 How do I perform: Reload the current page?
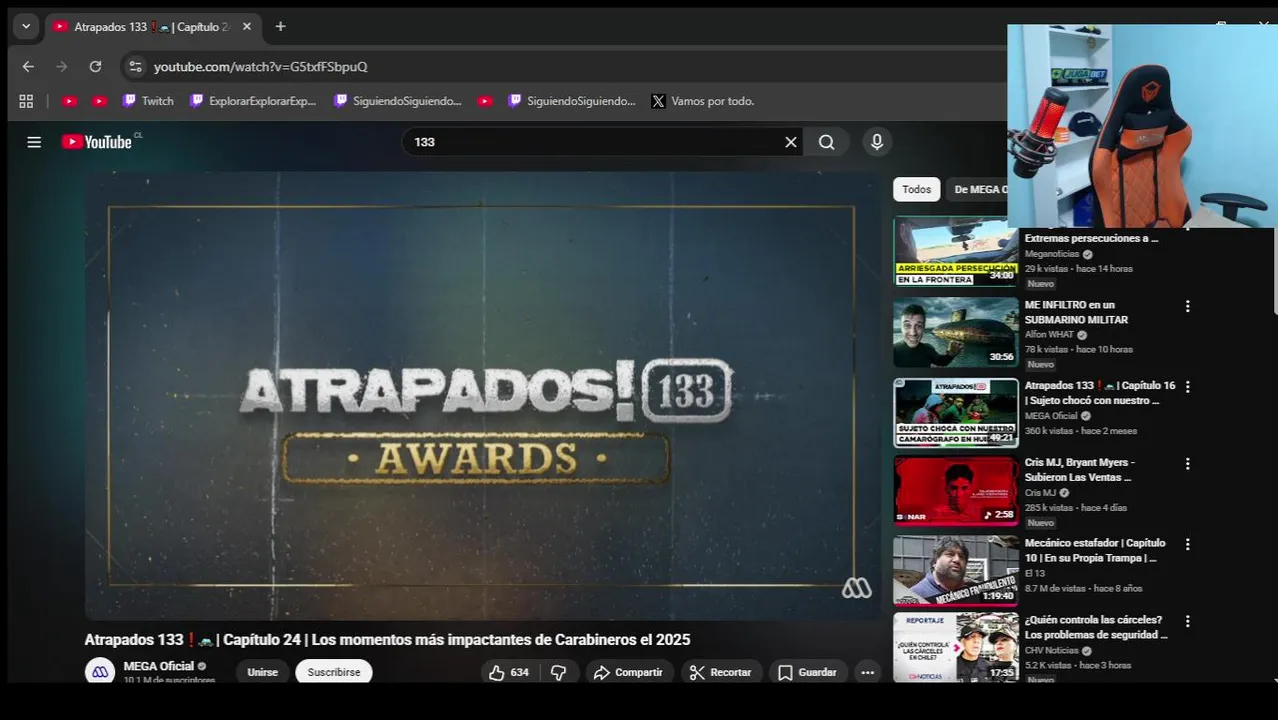95,67
